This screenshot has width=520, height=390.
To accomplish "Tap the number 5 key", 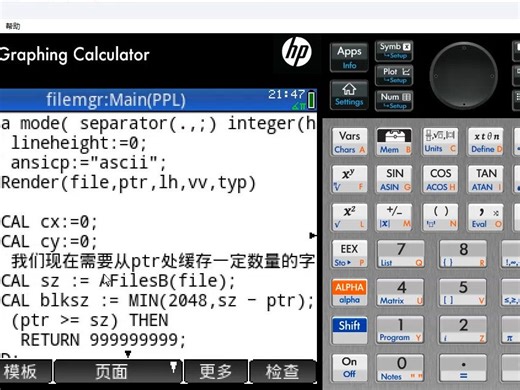I will (463, 293).
